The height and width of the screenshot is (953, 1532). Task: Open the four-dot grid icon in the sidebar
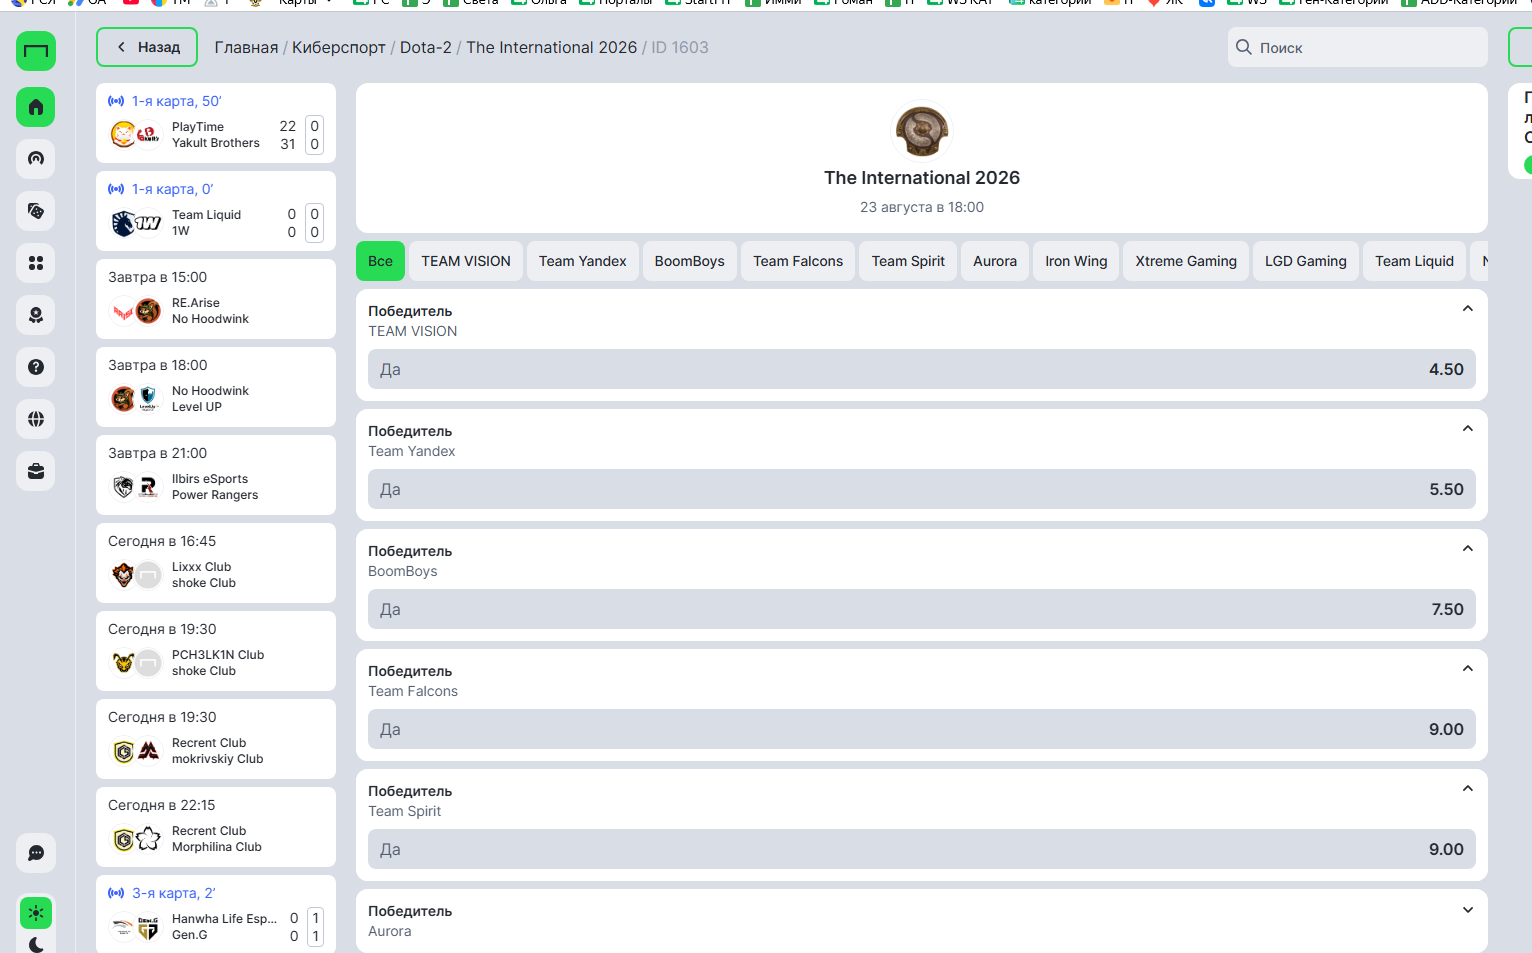coord(36,263)
